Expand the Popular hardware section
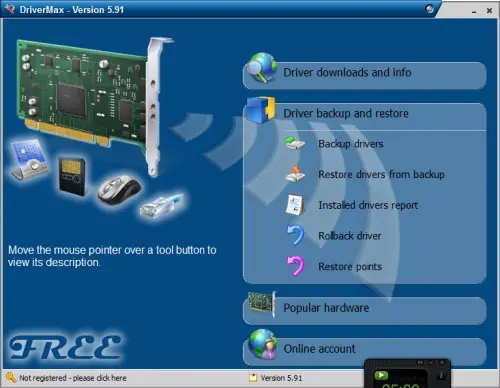 364,310
